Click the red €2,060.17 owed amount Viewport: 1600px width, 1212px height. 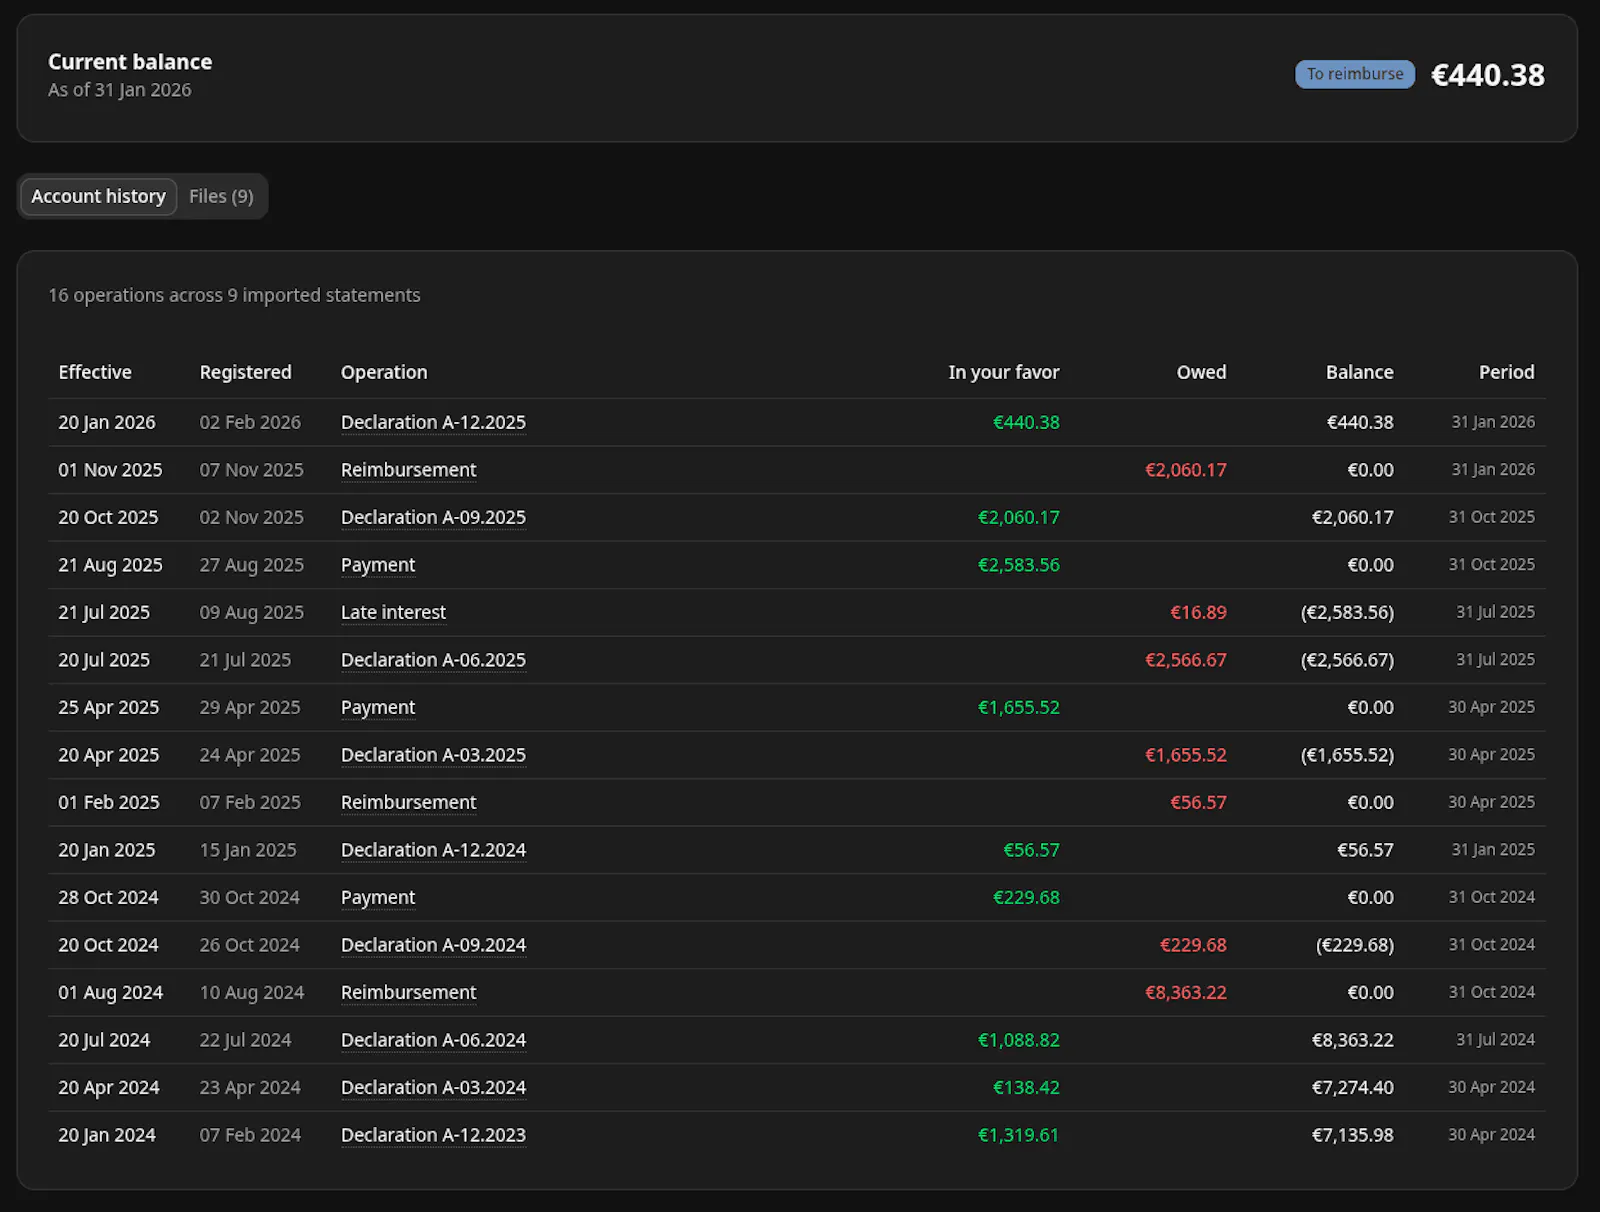[x=1185, y=470]
